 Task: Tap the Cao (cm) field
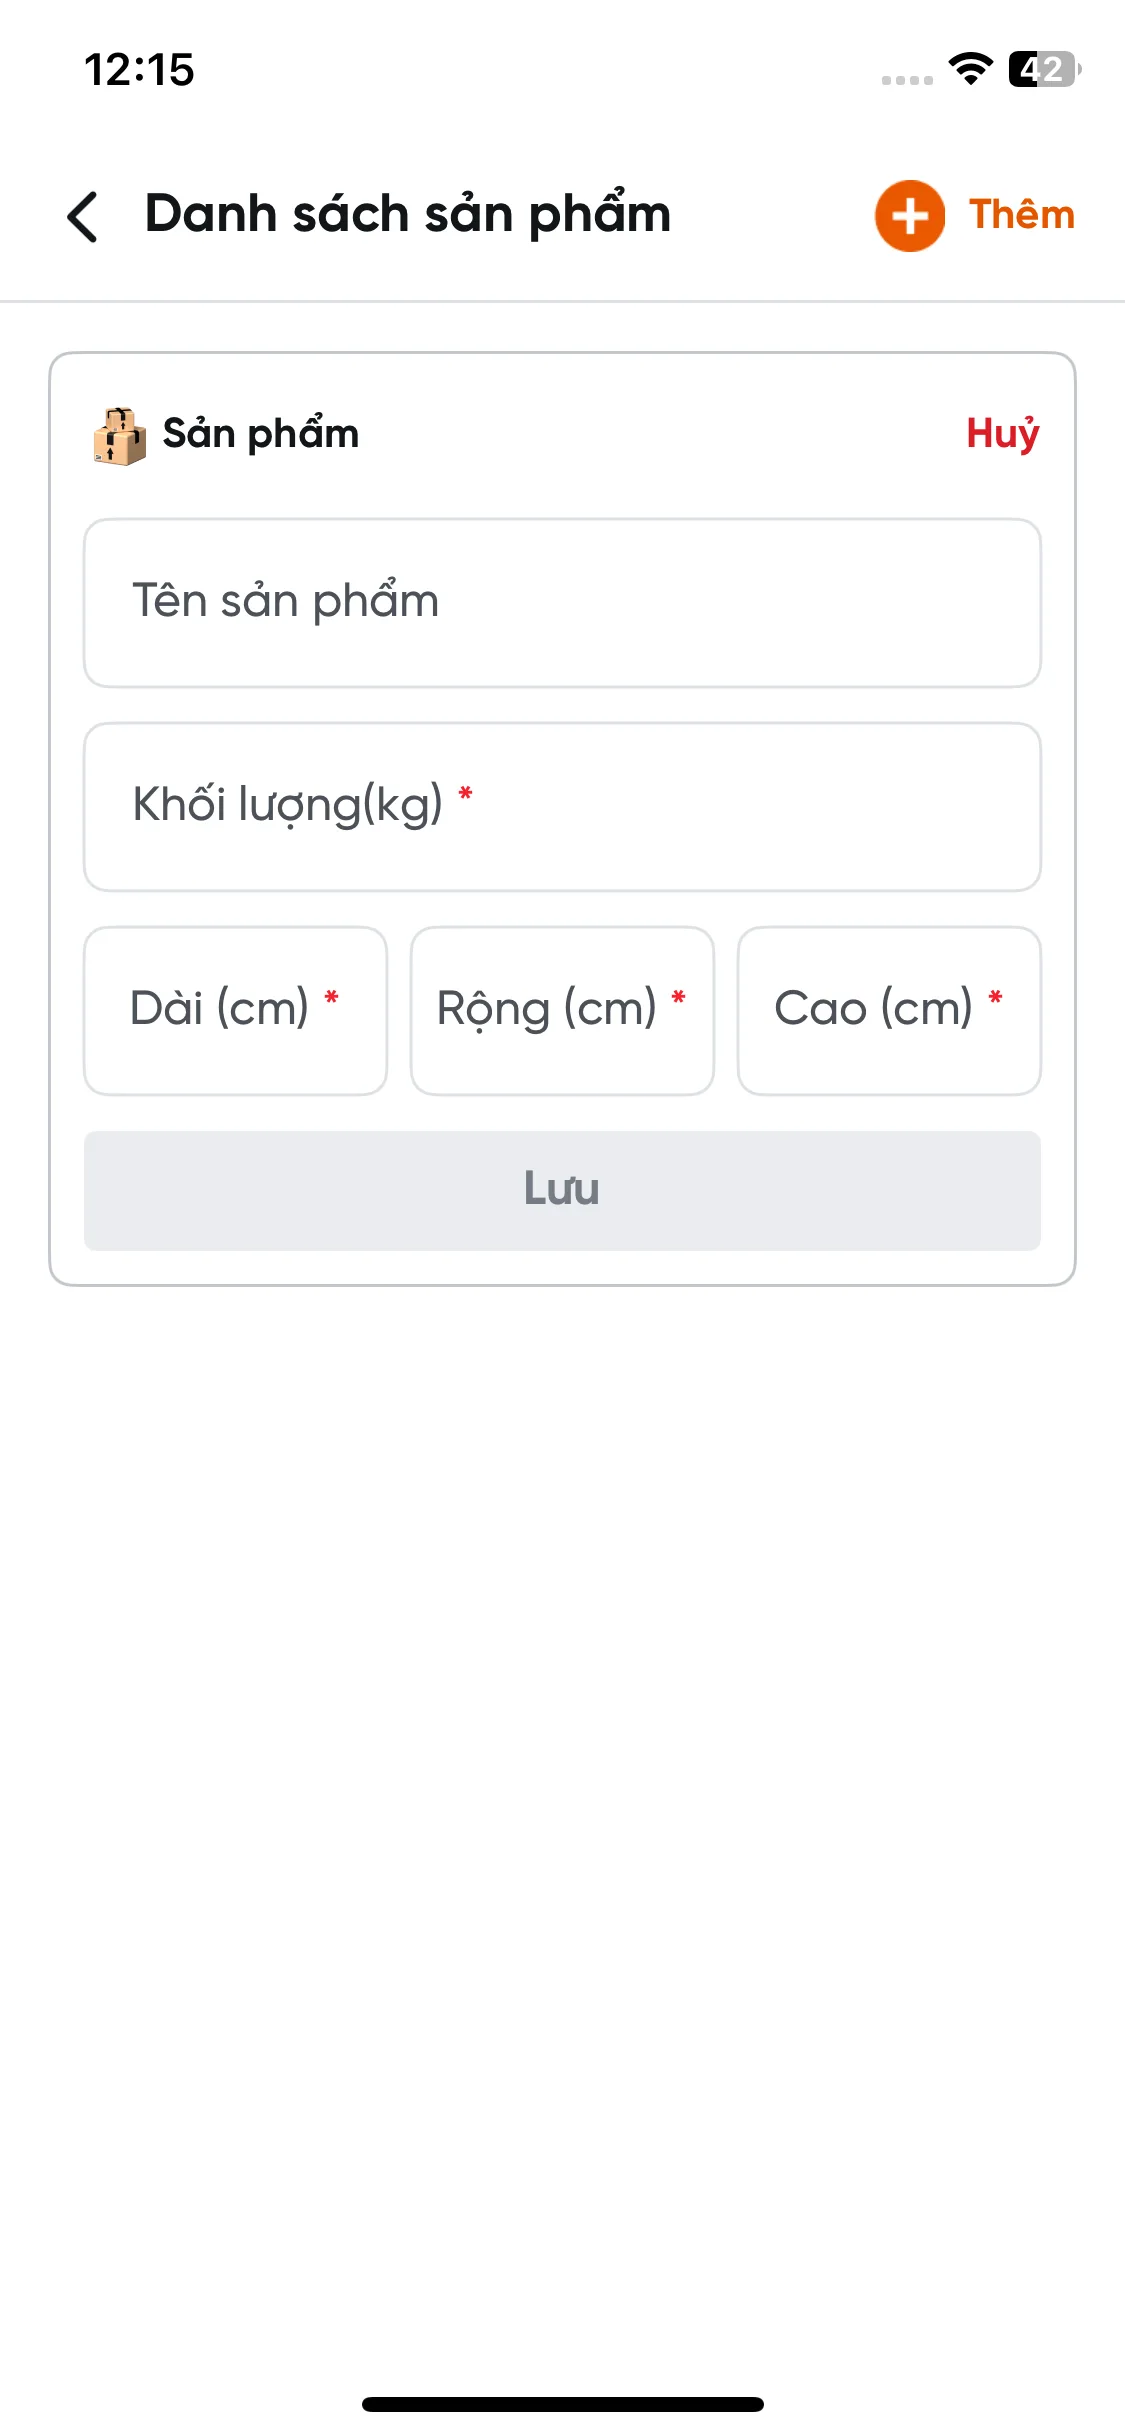pos(889,1011)
